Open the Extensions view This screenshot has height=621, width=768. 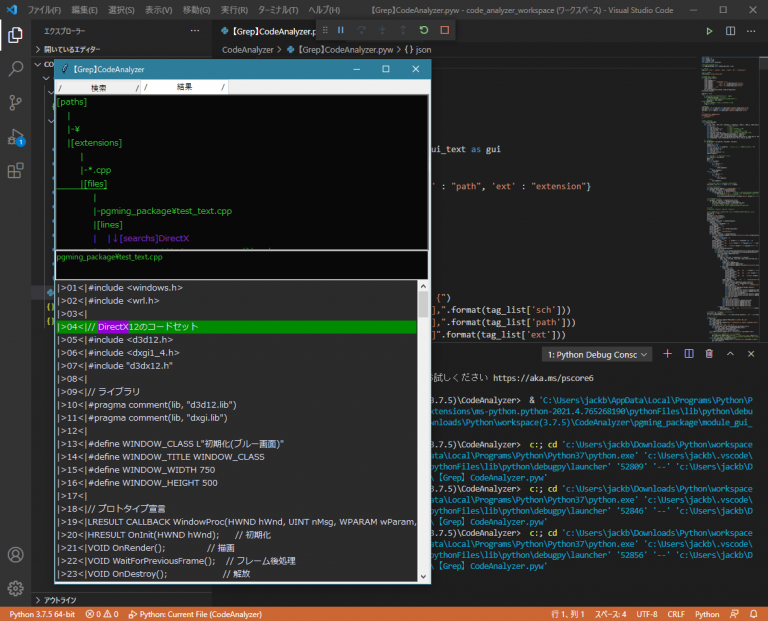click(x=16, y=171)
